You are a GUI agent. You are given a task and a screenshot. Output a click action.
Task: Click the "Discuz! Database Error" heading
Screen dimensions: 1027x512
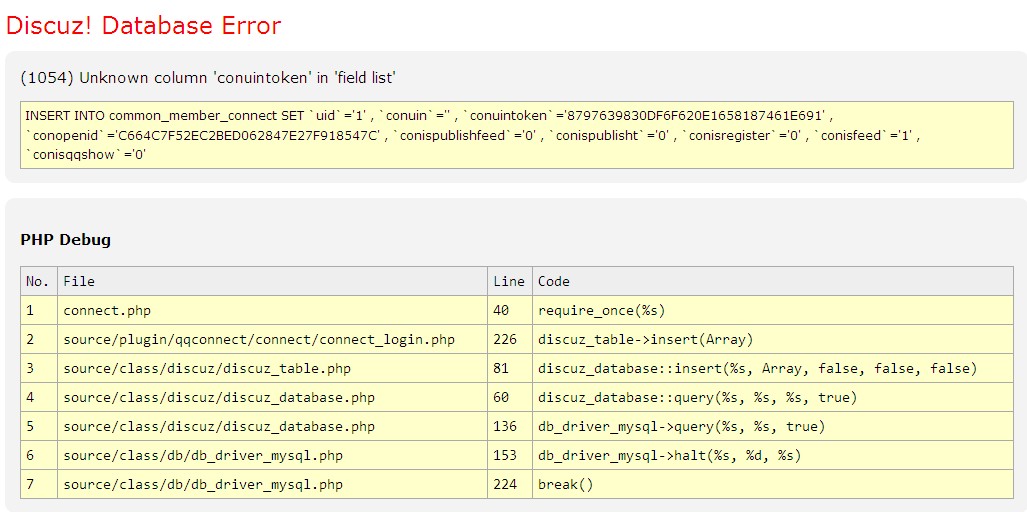(x=144, y=26)
